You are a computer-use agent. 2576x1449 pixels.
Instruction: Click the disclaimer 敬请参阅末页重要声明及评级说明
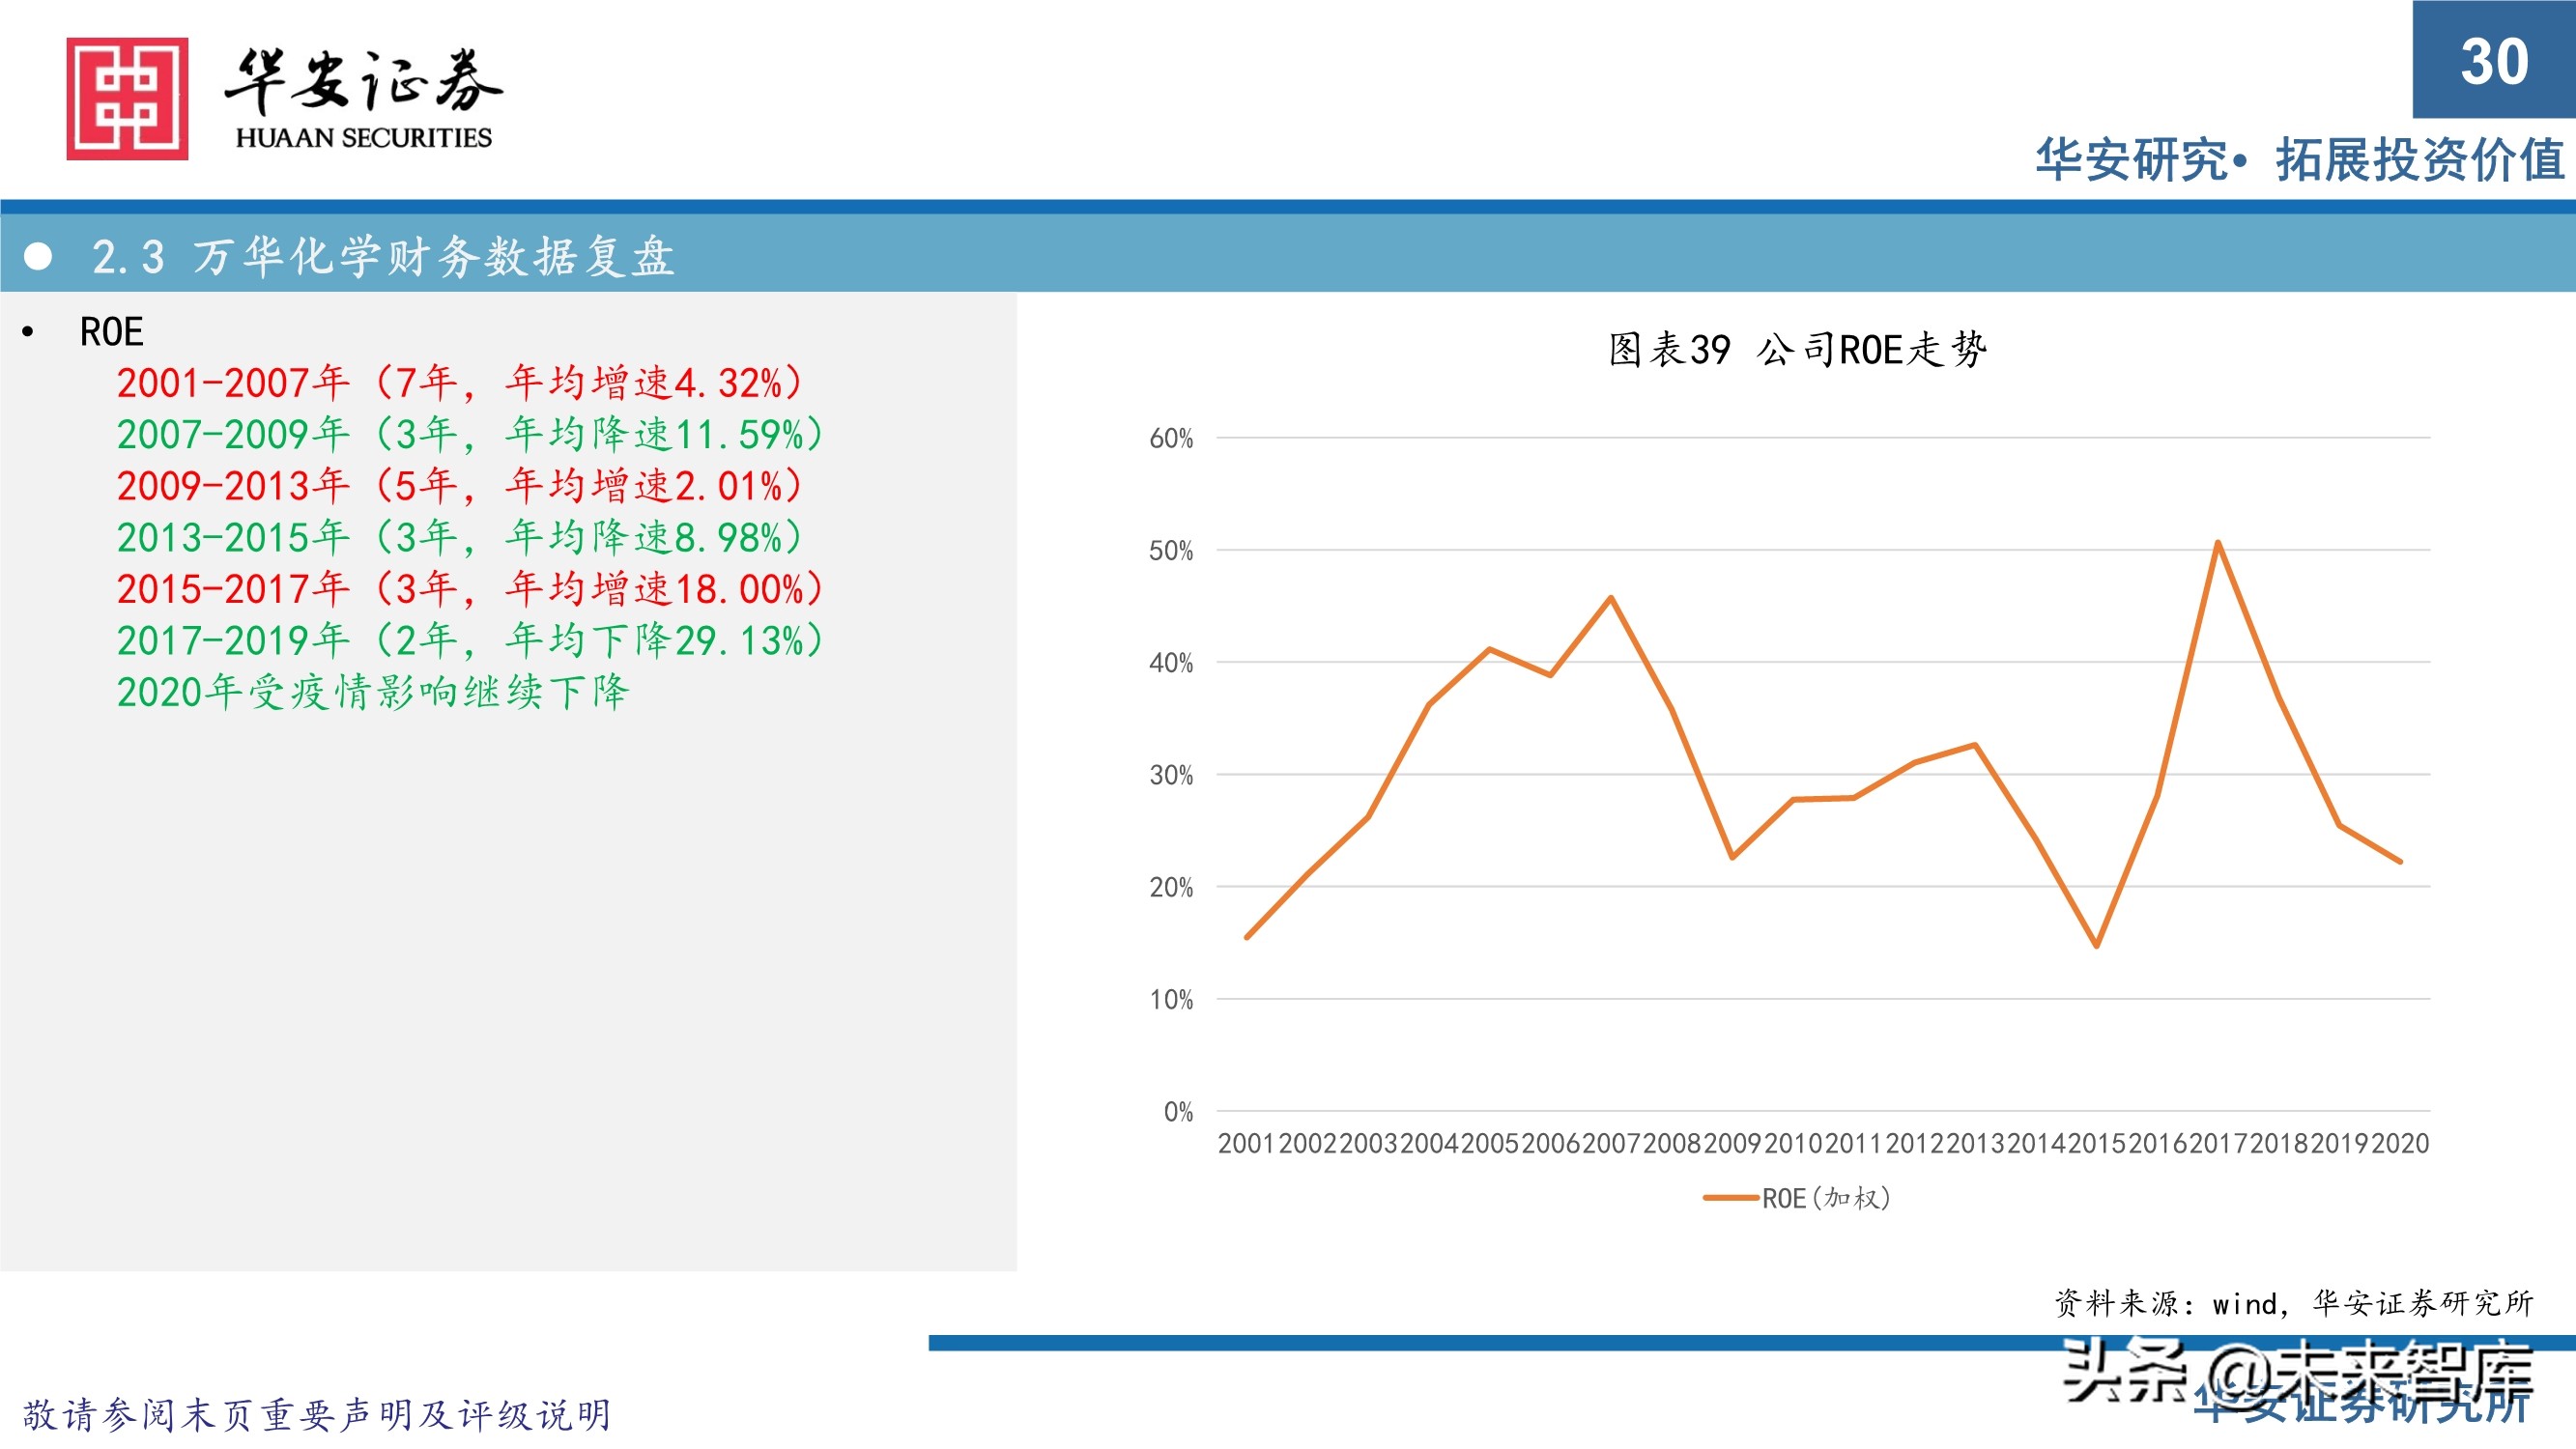click(316, 1414)
